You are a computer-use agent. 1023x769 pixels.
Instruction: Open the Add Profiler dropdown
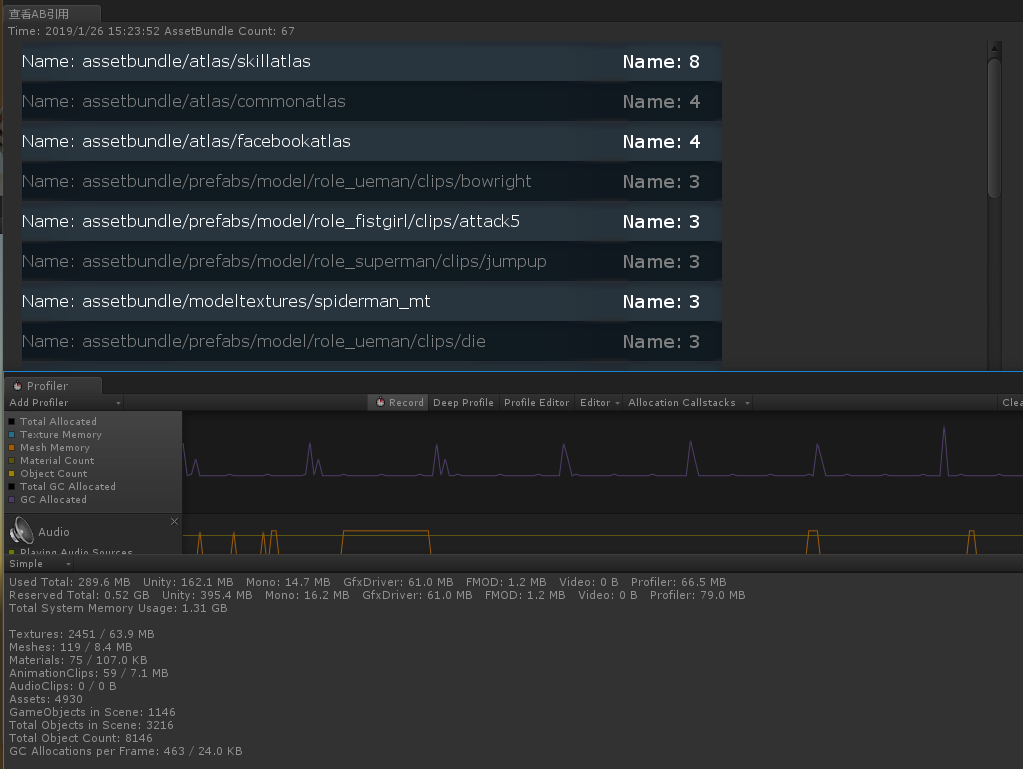tap(64, 403)
